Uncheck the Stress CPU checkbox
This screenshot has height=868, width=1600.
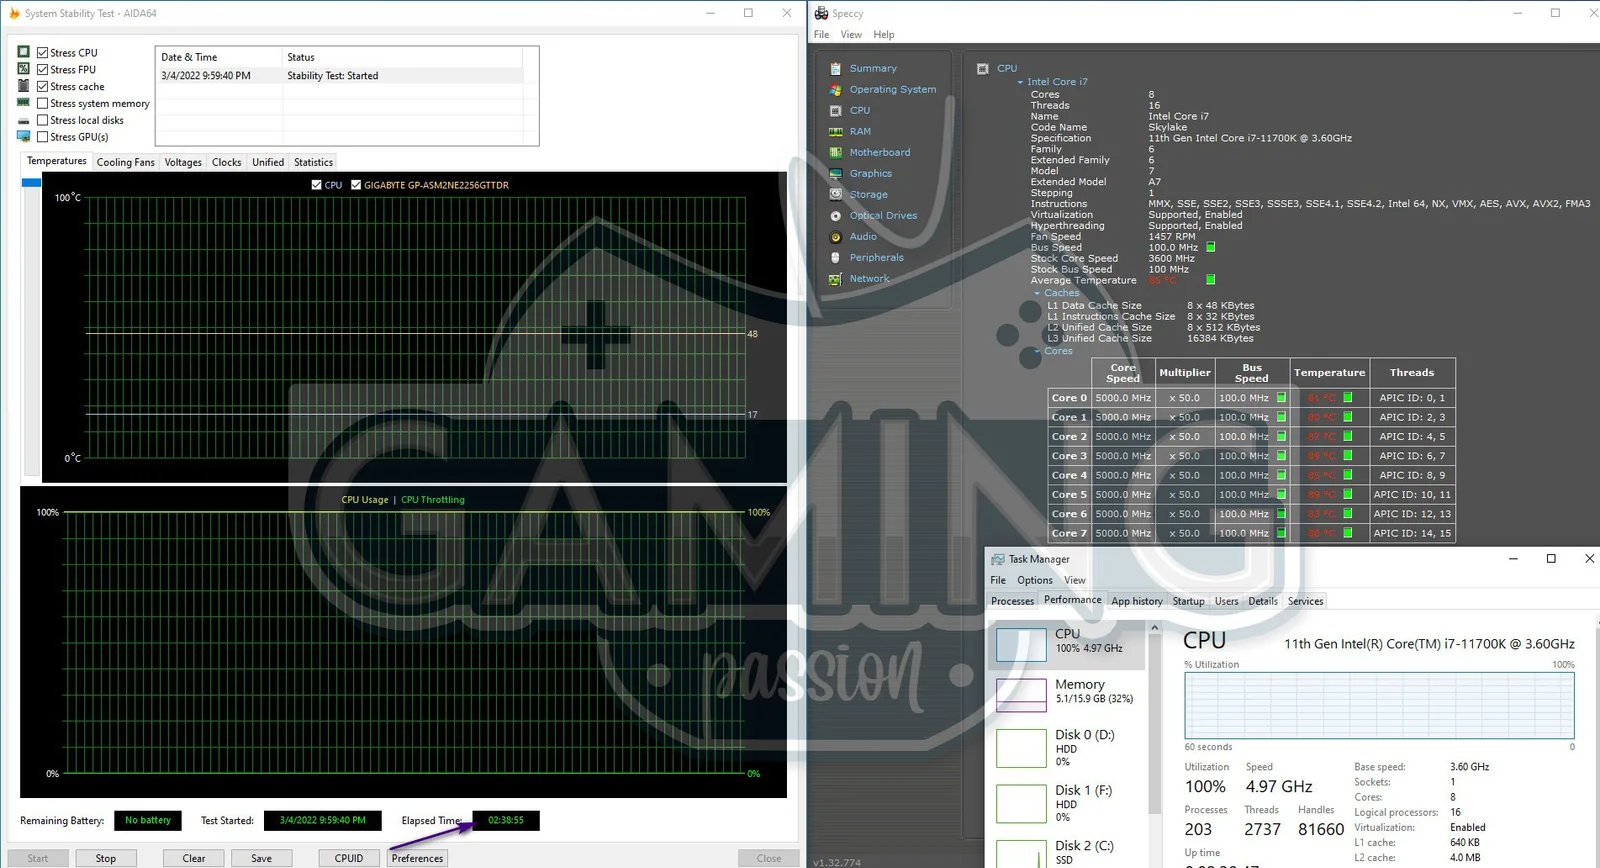(x=42, y=53)
